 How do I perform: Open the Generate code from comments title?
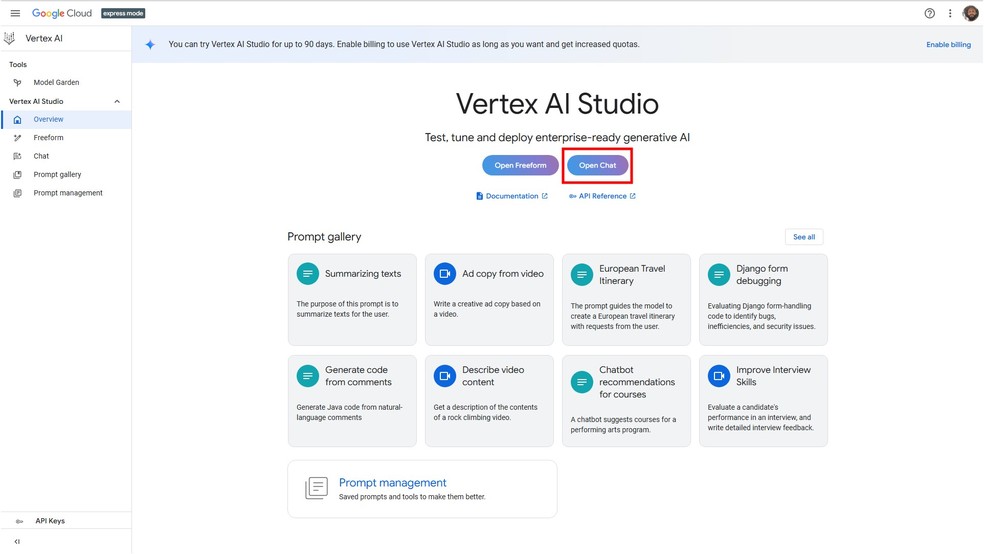coord(358,376)
